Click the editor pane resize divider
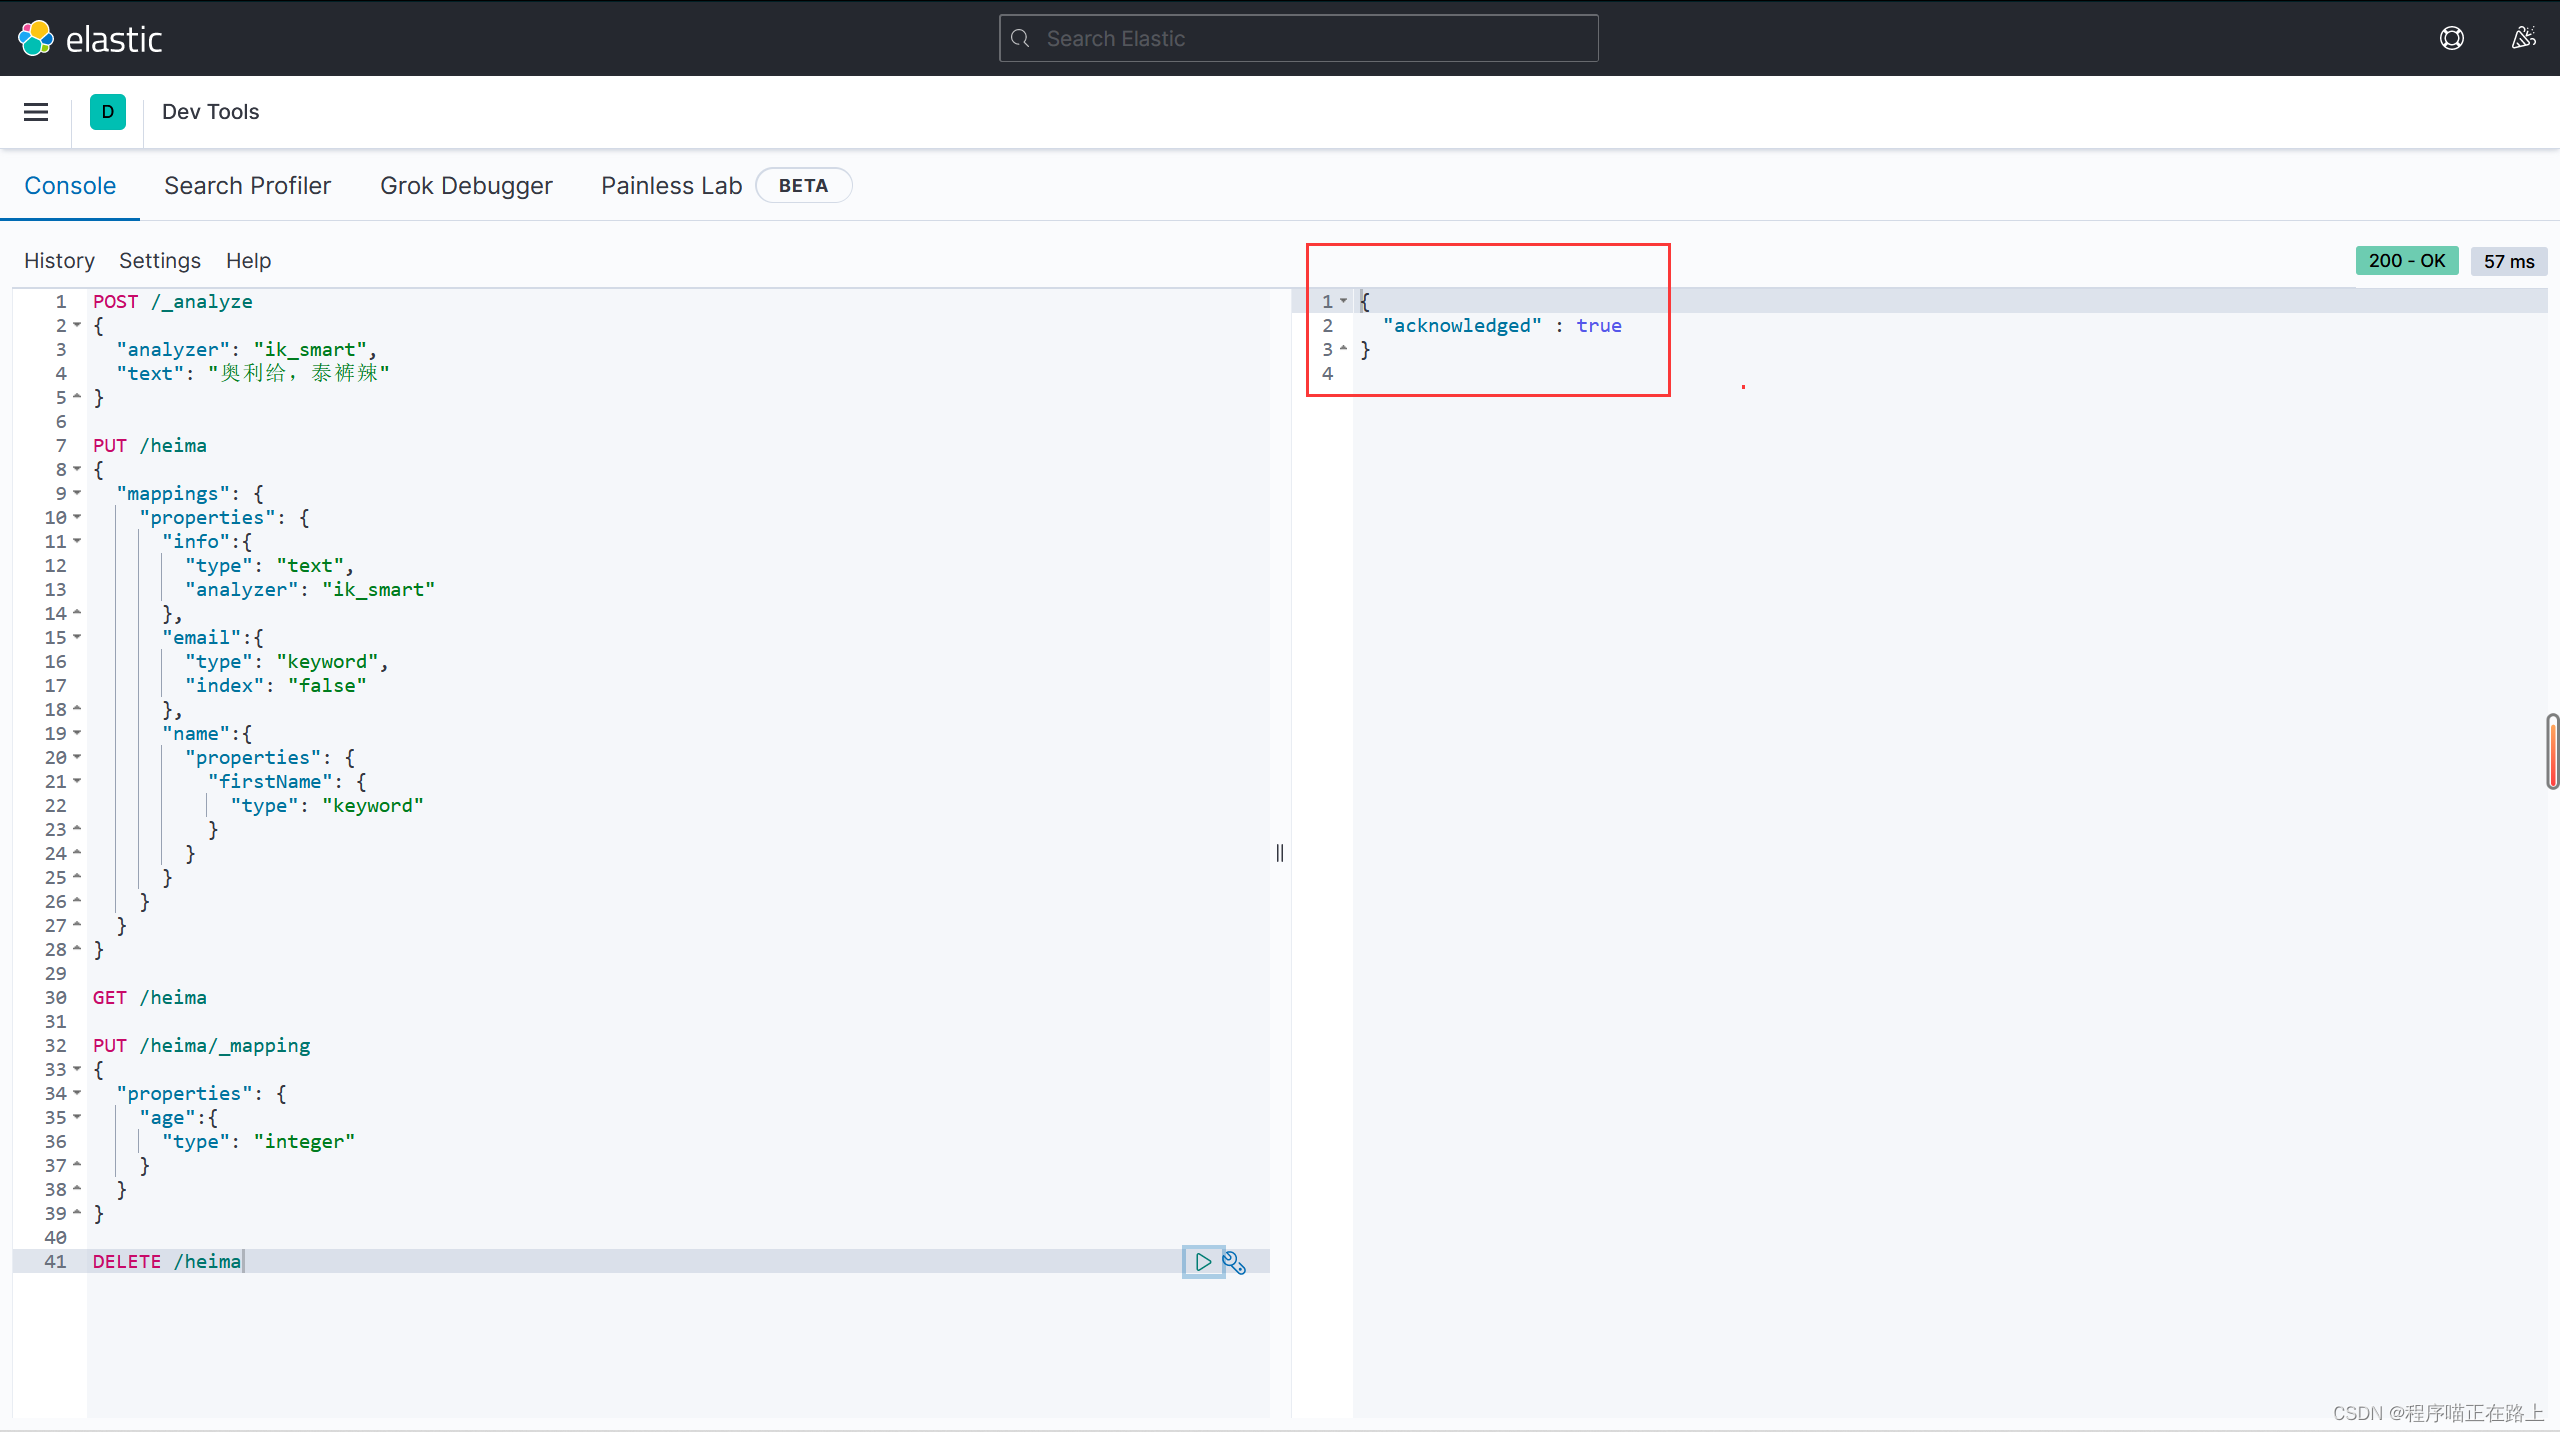 point(1280,853)
